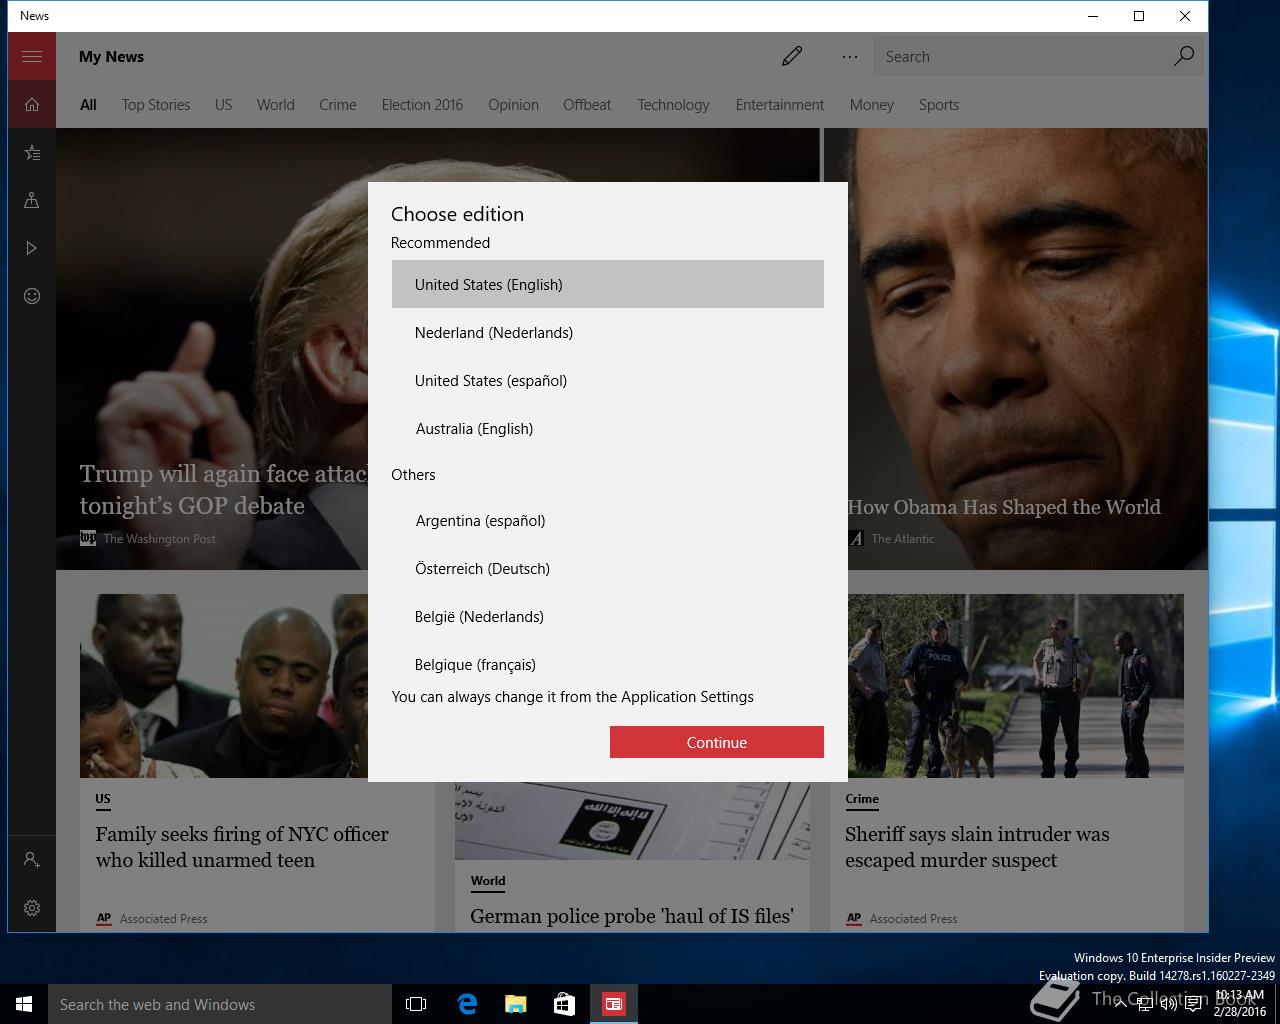Viewport: 1280px width, 1024px height.
Task: Click the Crime category label on story
Action: pos(862,799)
